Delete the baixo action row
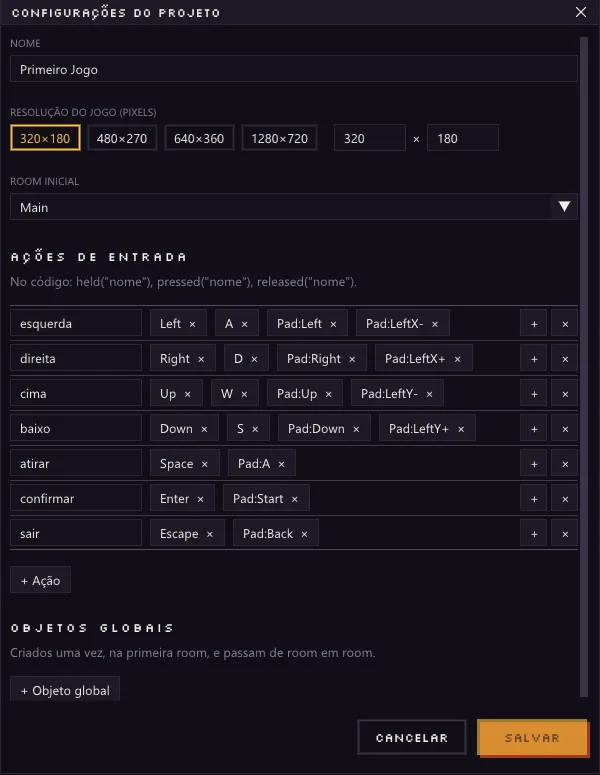The width and height of the screenshot is (600, 775). tap(565, 430)
